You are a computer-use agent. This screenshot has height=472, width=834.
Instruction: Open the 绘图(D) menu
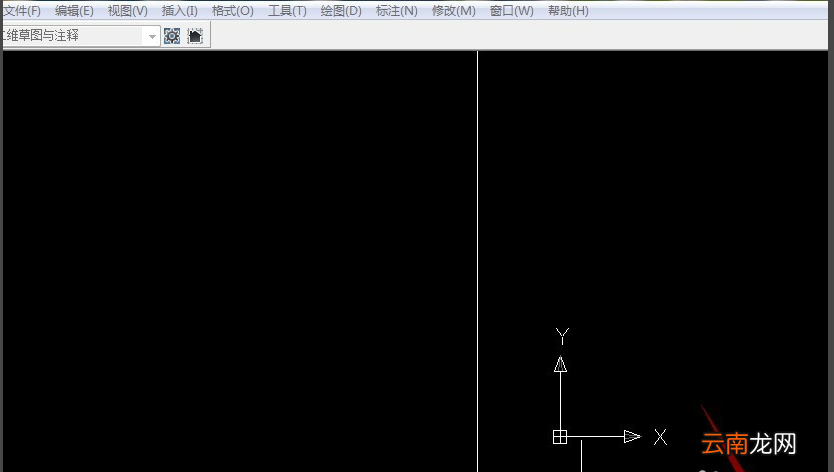click(x=341, y=11)
